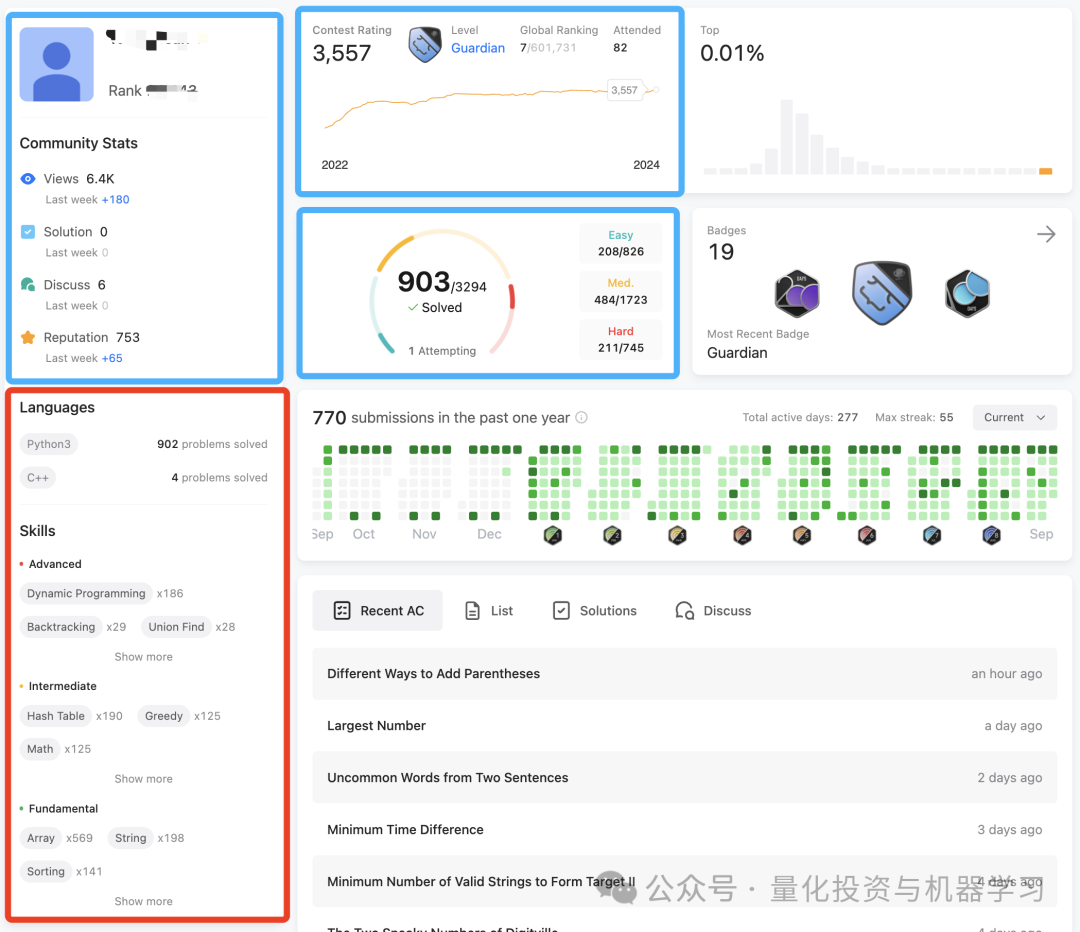Screen dimensions: 1080x932
Task: Select the Union Find skill tag
Action: tap(176, 627)
